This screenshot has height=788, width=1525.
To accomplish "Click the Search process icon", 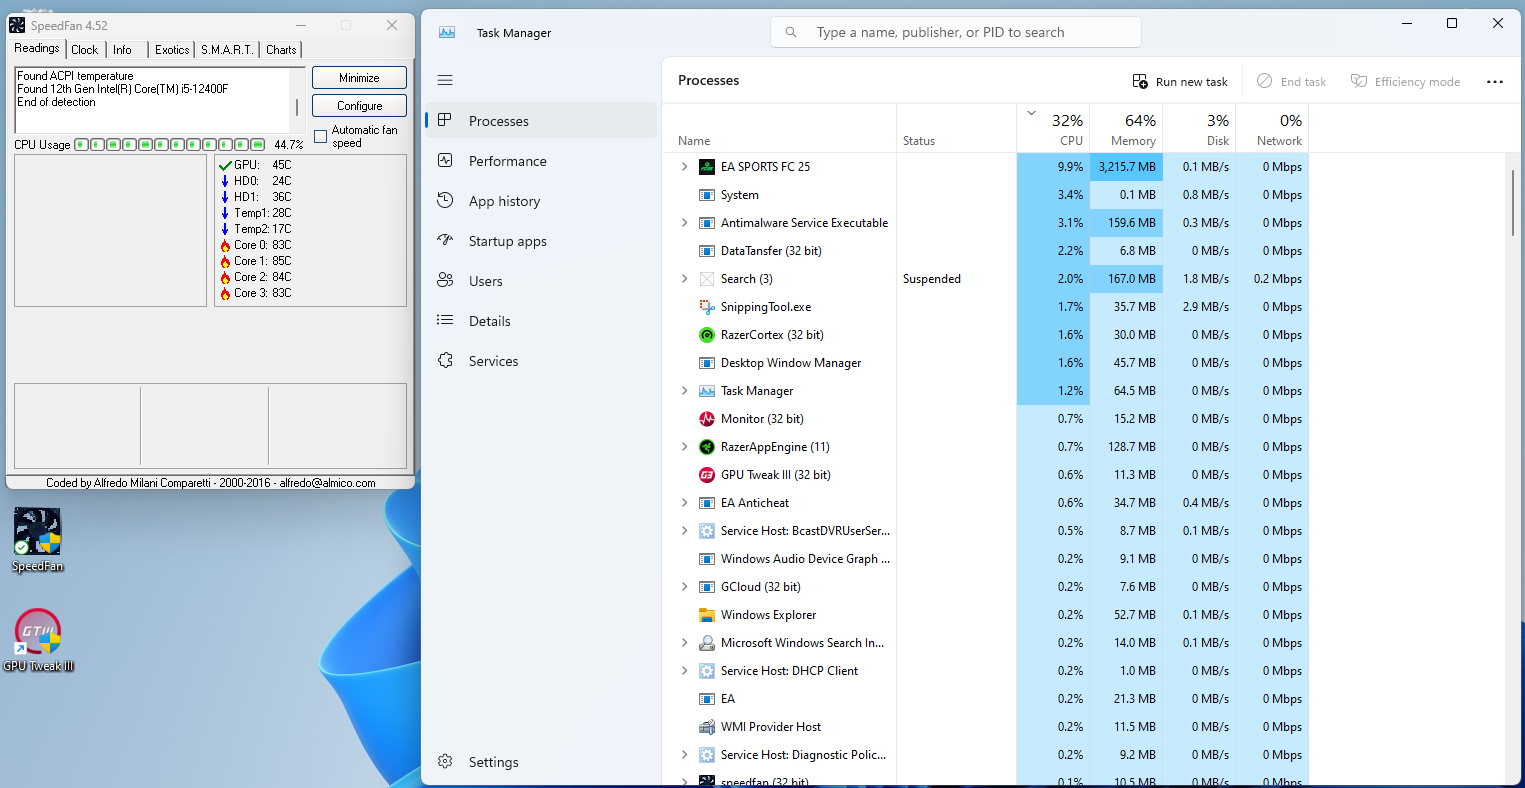I will [x=706, y=279].
